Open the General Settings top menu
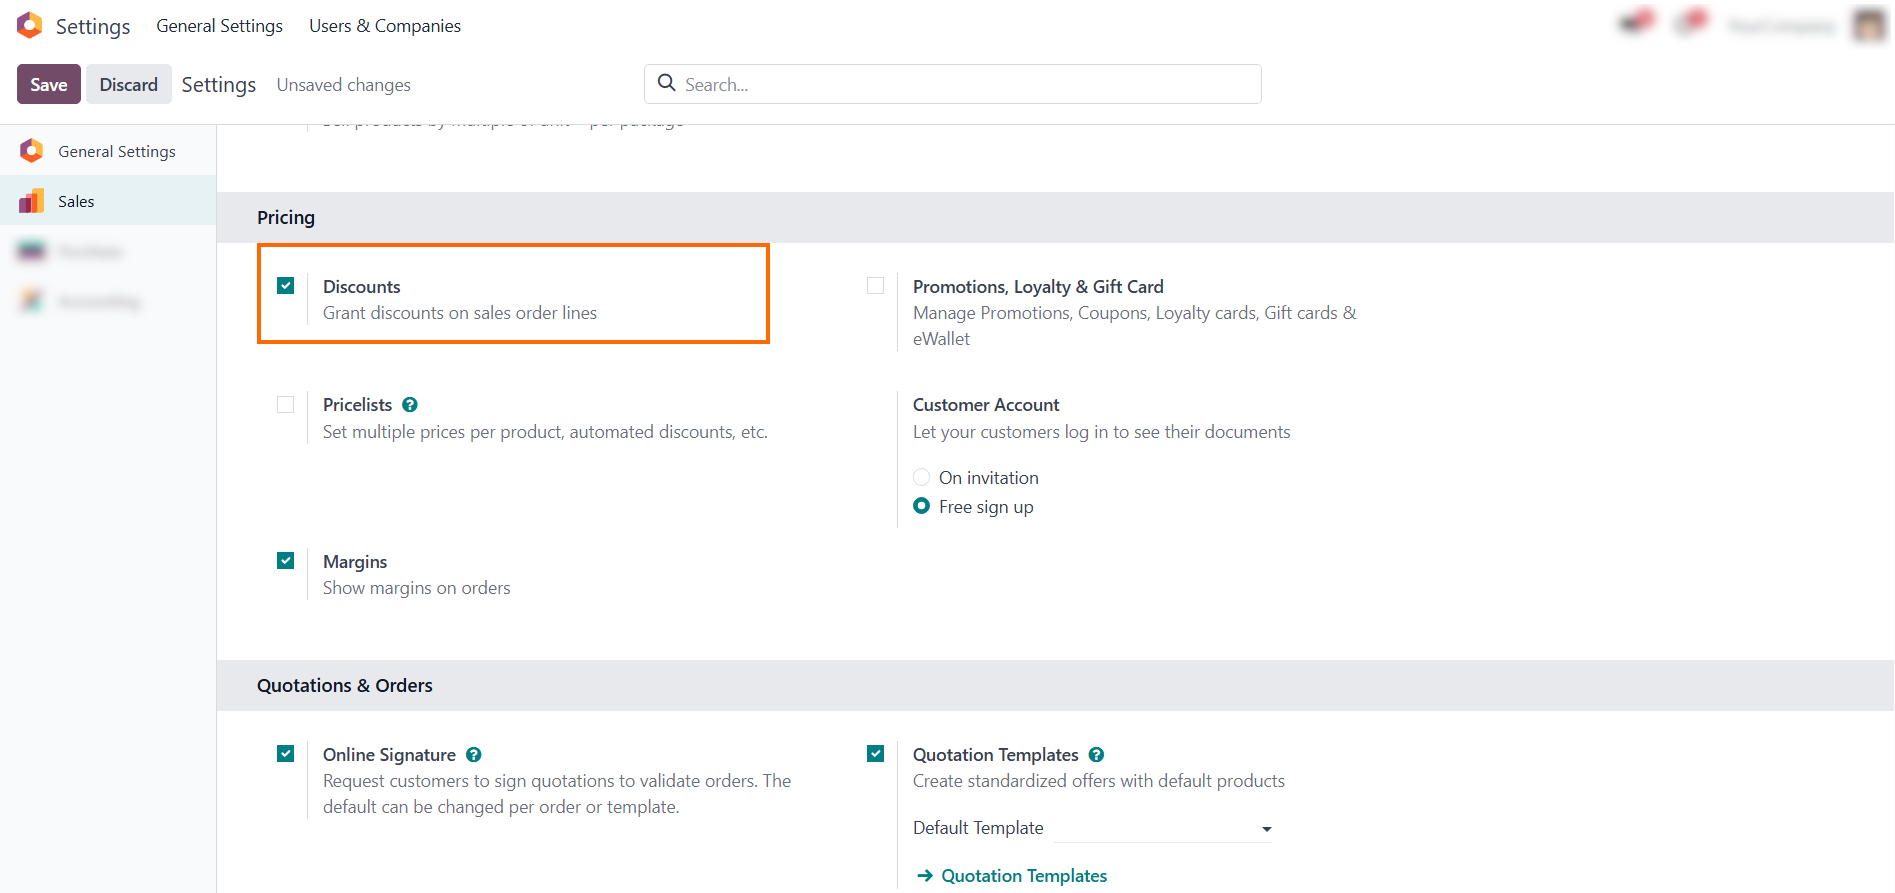 point(219,26)
